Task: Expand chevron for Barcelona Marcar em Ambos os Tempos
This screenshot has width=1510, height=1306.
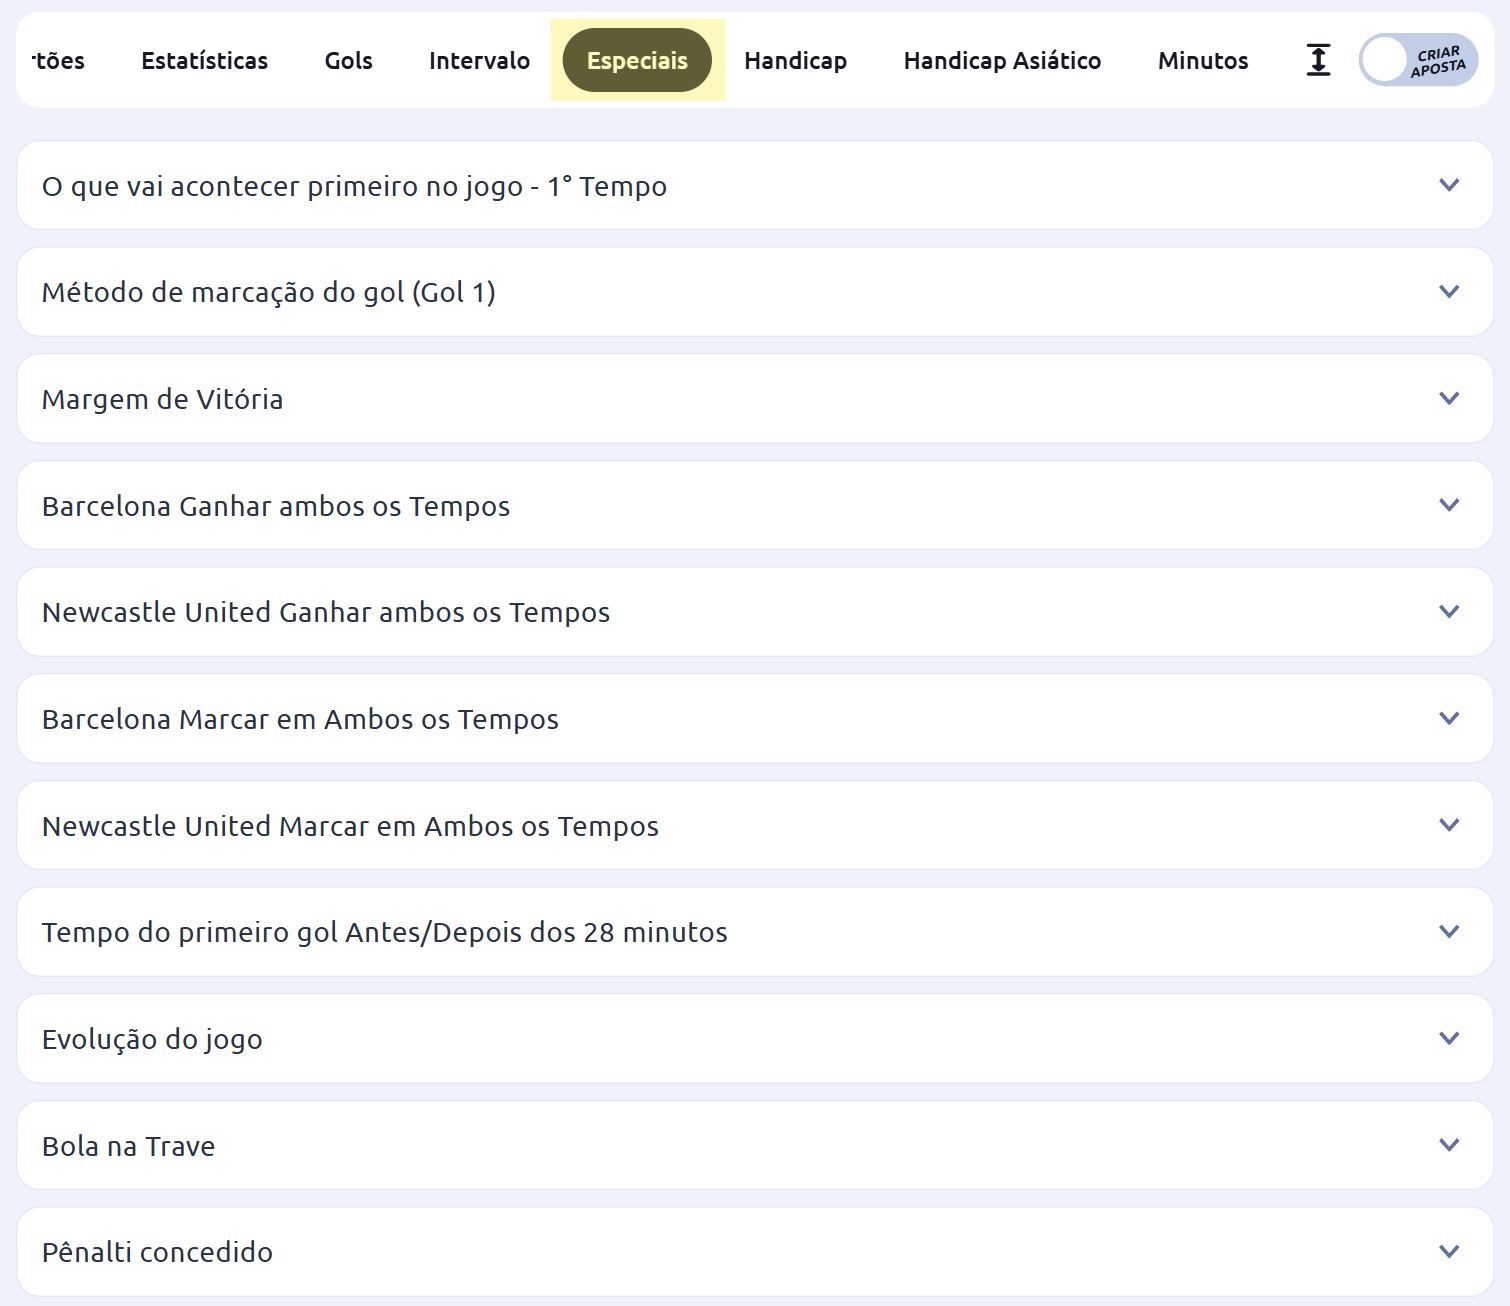Action: pyautogui.click(x=1449, y=718)
